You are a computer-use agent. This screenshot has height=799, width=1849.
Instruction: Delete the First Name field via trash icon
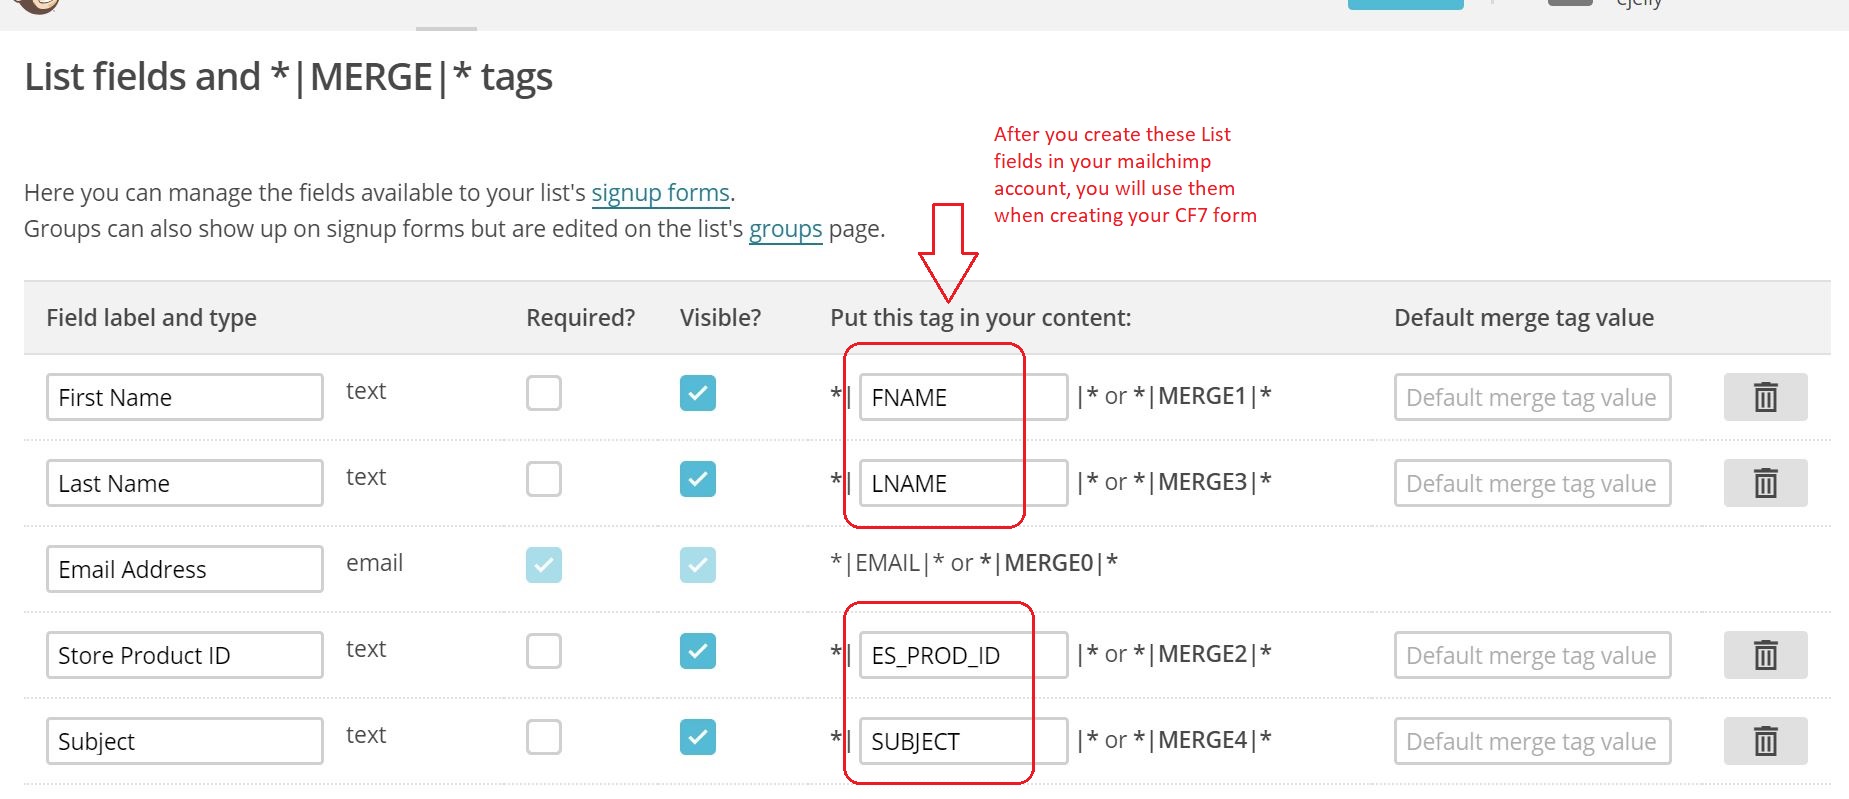(1765, 397)
